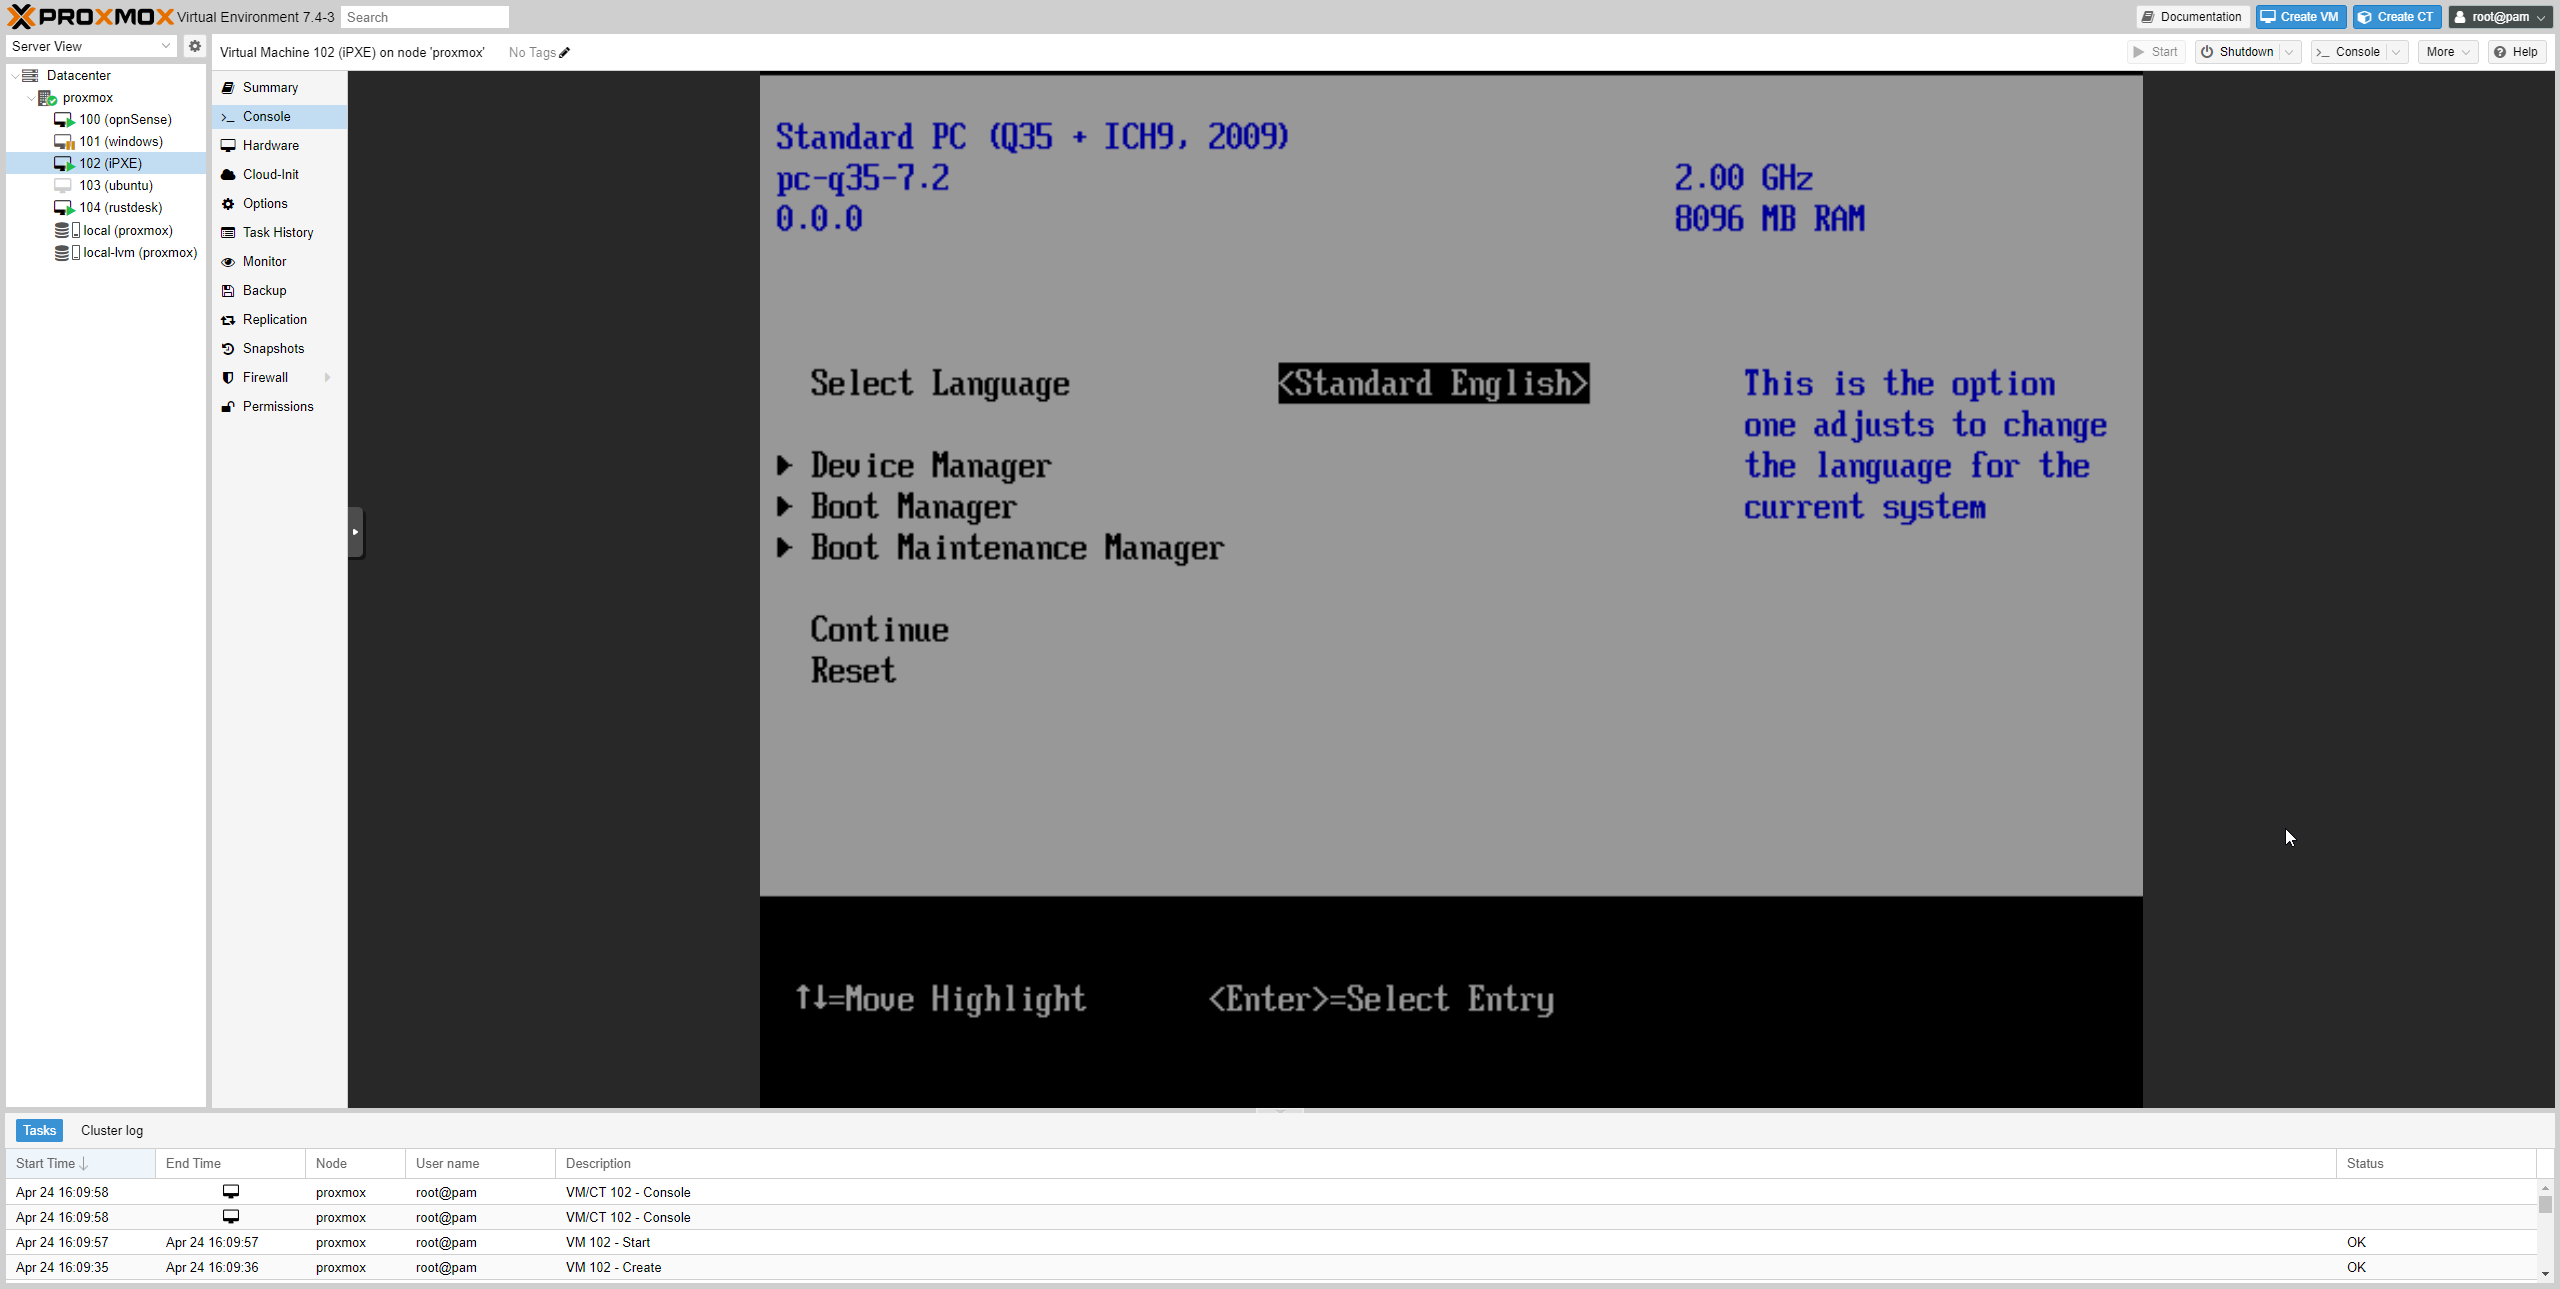This screenshot has height=1289, width=2560.
Task: Select the 101 (windows) VM
Action: click(x=120, y=141)
